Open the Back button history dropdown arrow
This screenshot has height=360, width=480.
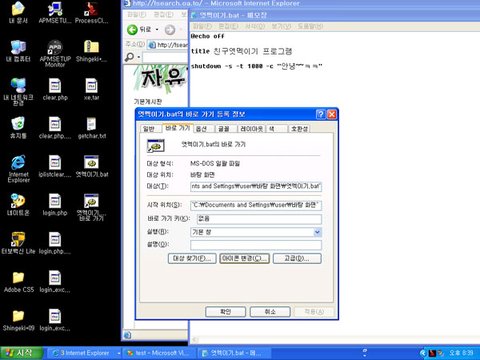tap(157, 30)
